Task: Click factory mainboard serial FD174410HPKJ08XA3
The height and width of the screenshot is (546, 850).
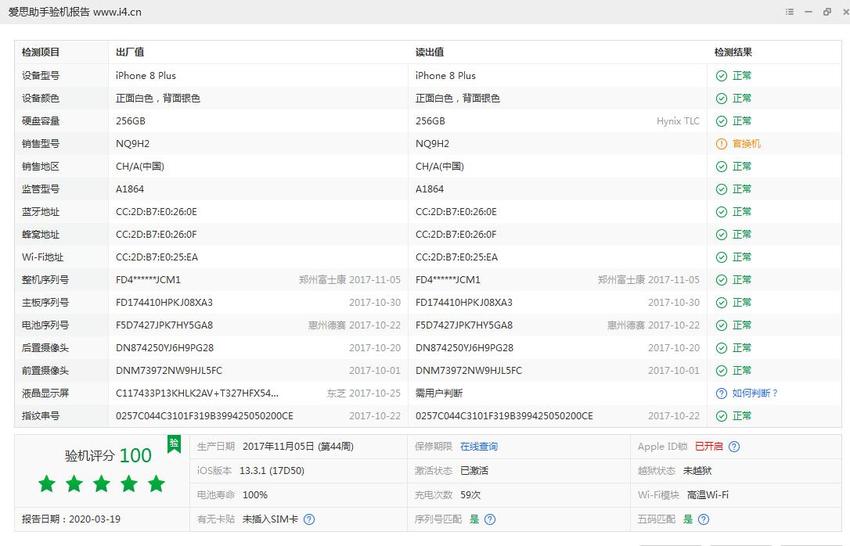Action: (164, 303)
